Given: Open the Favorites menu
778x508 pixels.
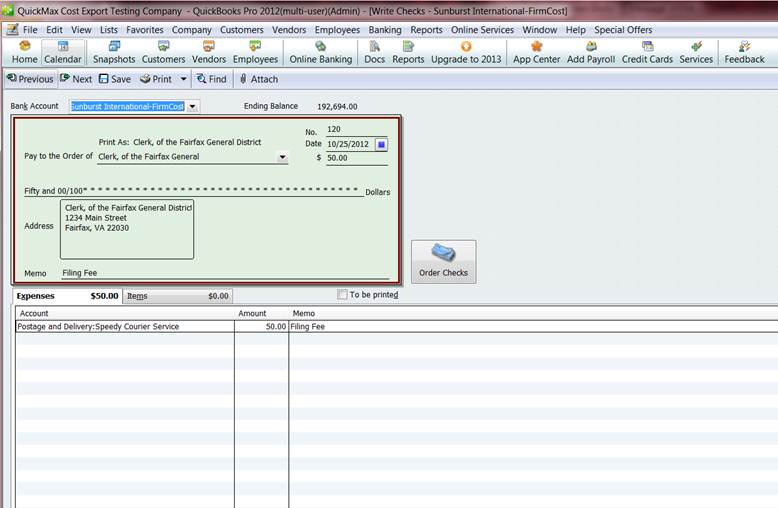Looking at the screenshot, I should (144, 30).
